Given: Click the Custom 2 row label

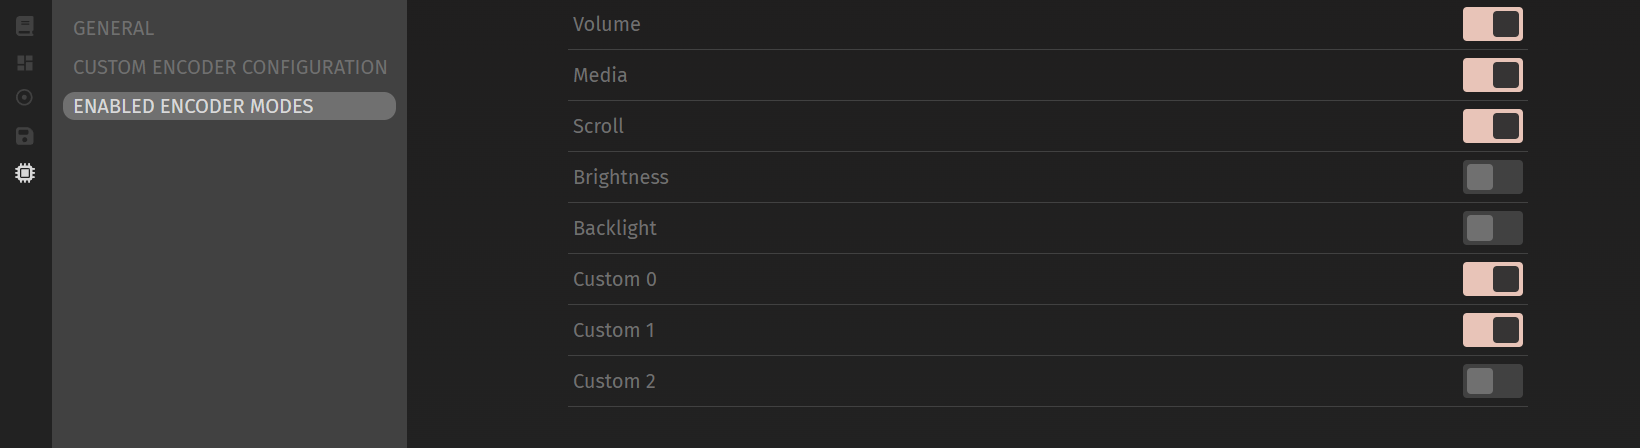Looking at the screenshot, I should [x=614, y=381].
